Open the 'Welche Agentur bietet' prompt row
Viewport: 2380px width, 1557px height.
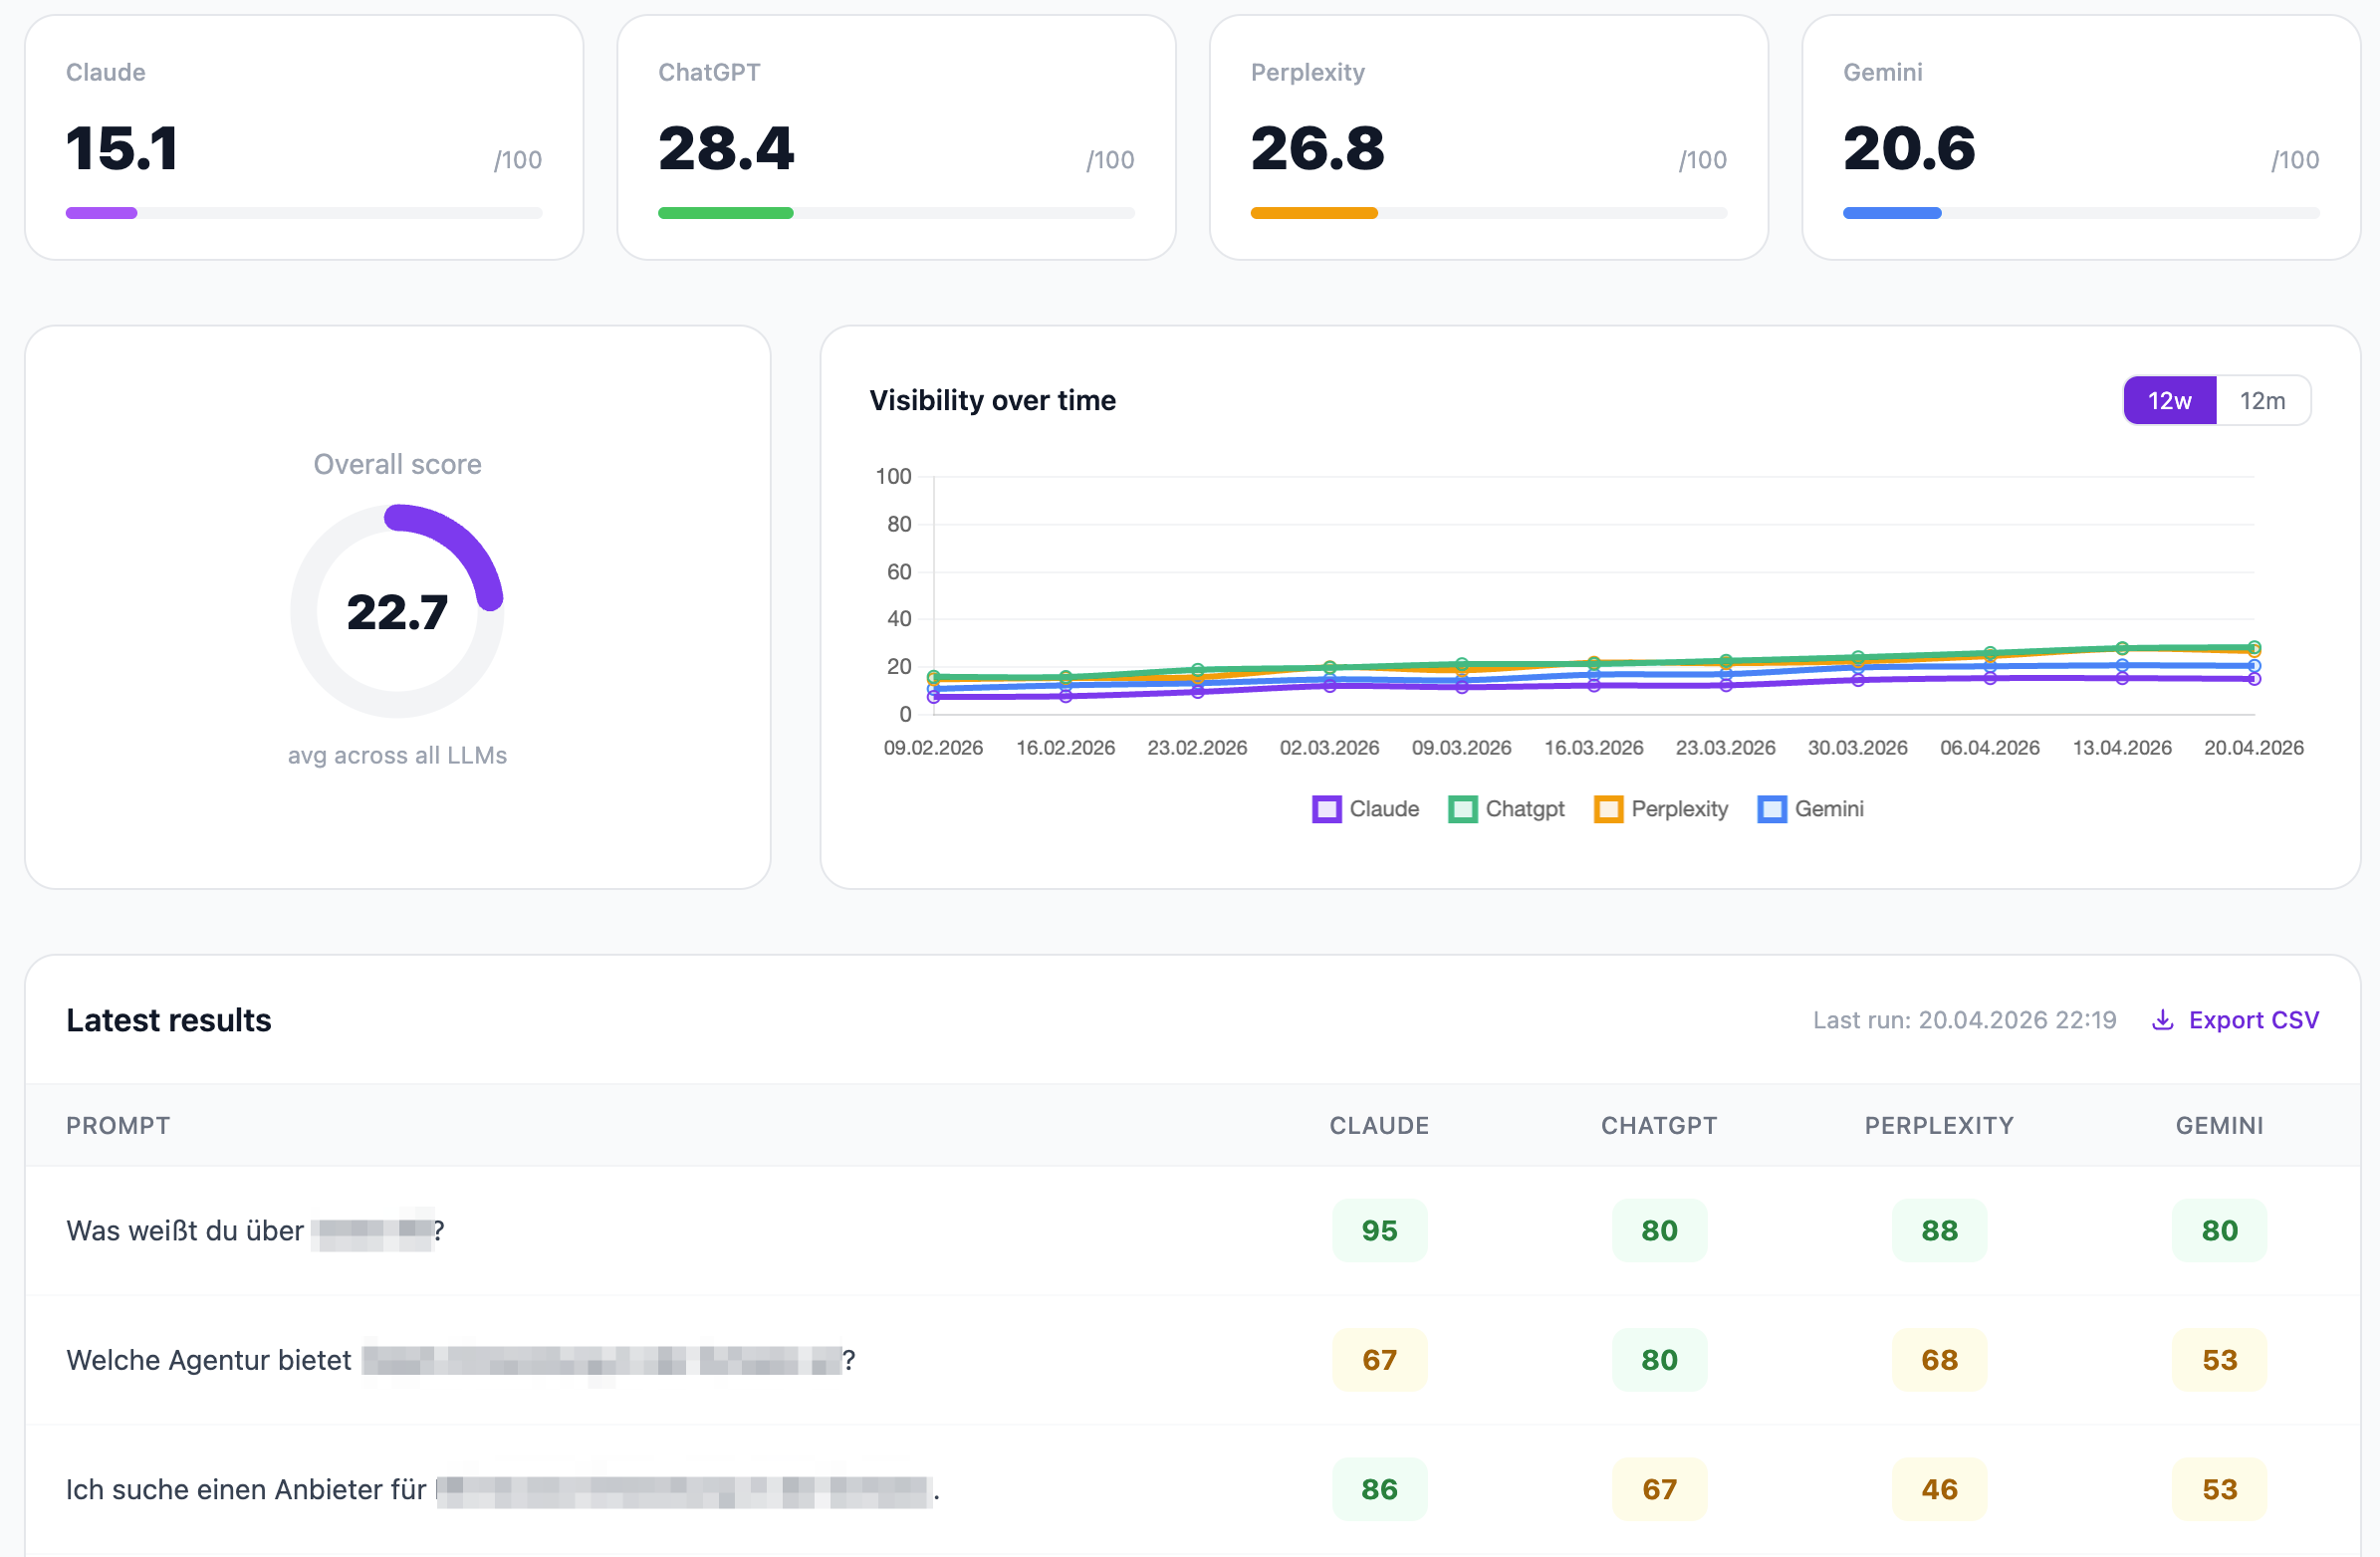click(x=1192, y=1361)
